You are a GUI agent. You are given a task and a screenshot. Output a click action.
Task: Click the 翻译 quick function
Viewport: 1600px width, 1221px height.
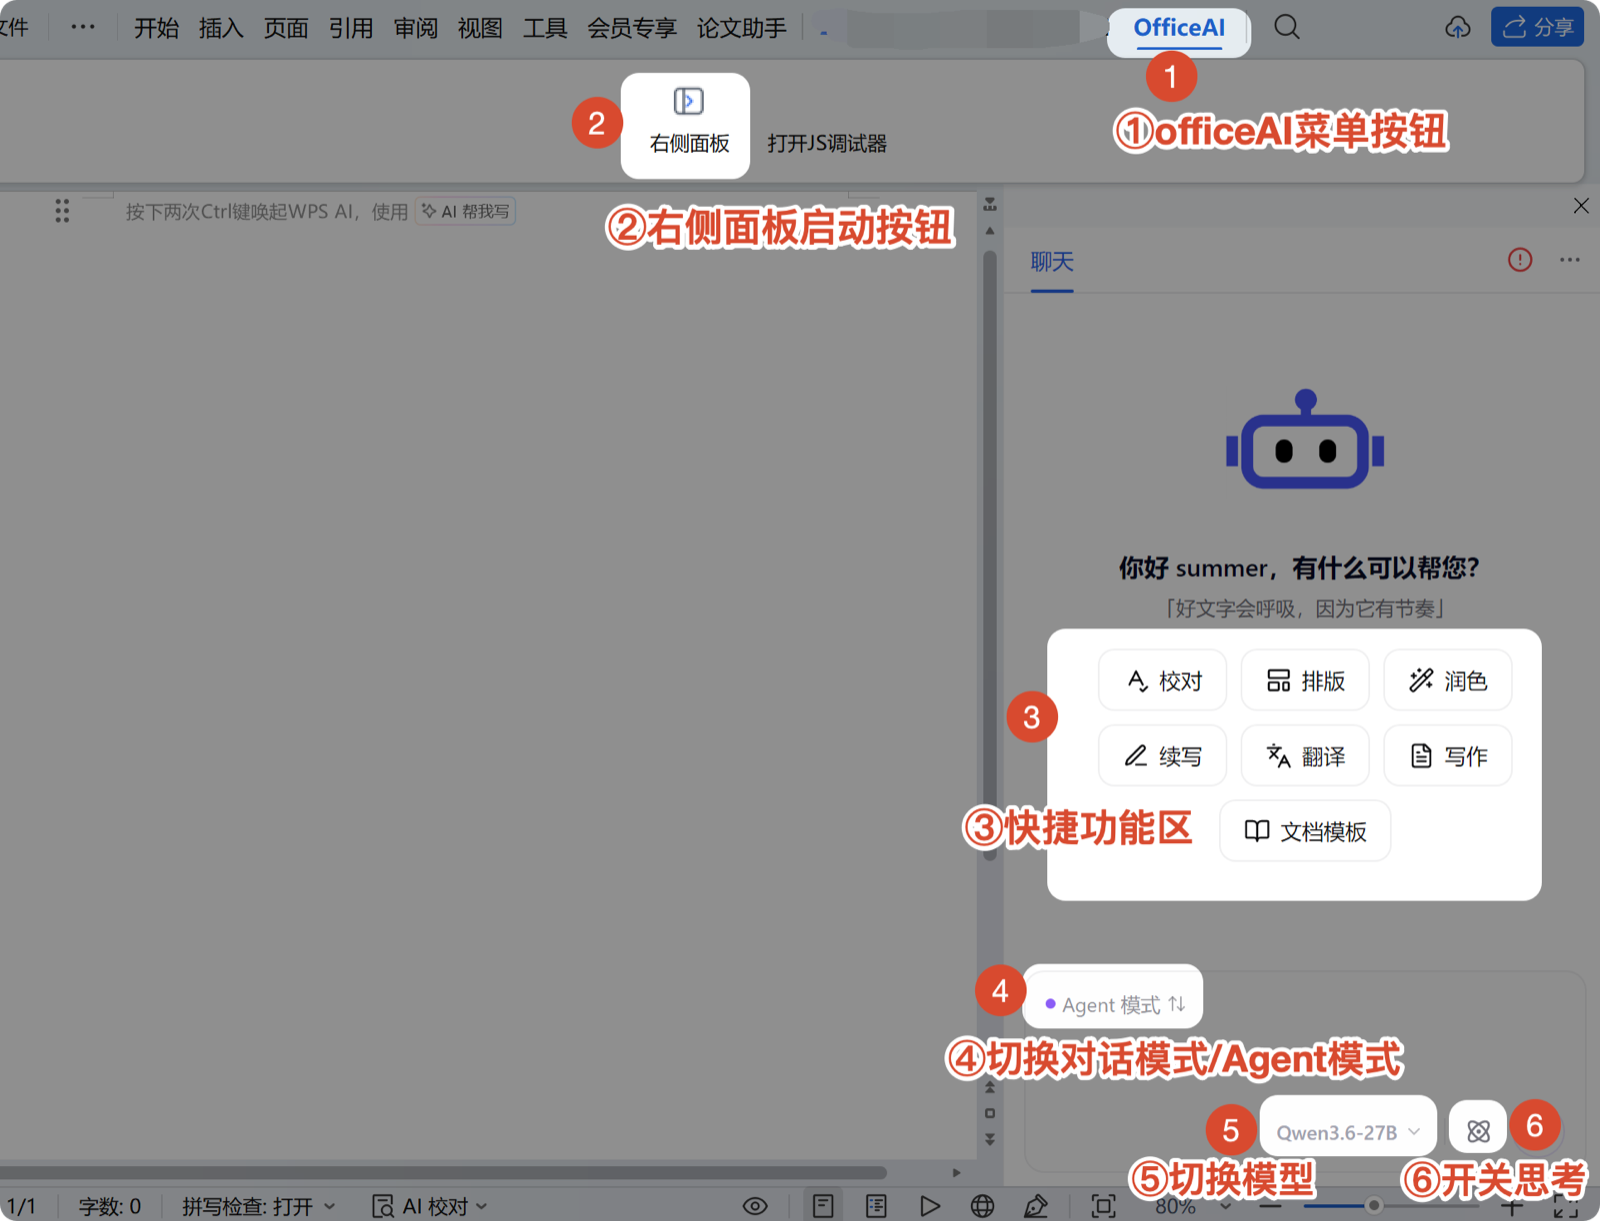pyautogui.click(x=1305, y=756)
